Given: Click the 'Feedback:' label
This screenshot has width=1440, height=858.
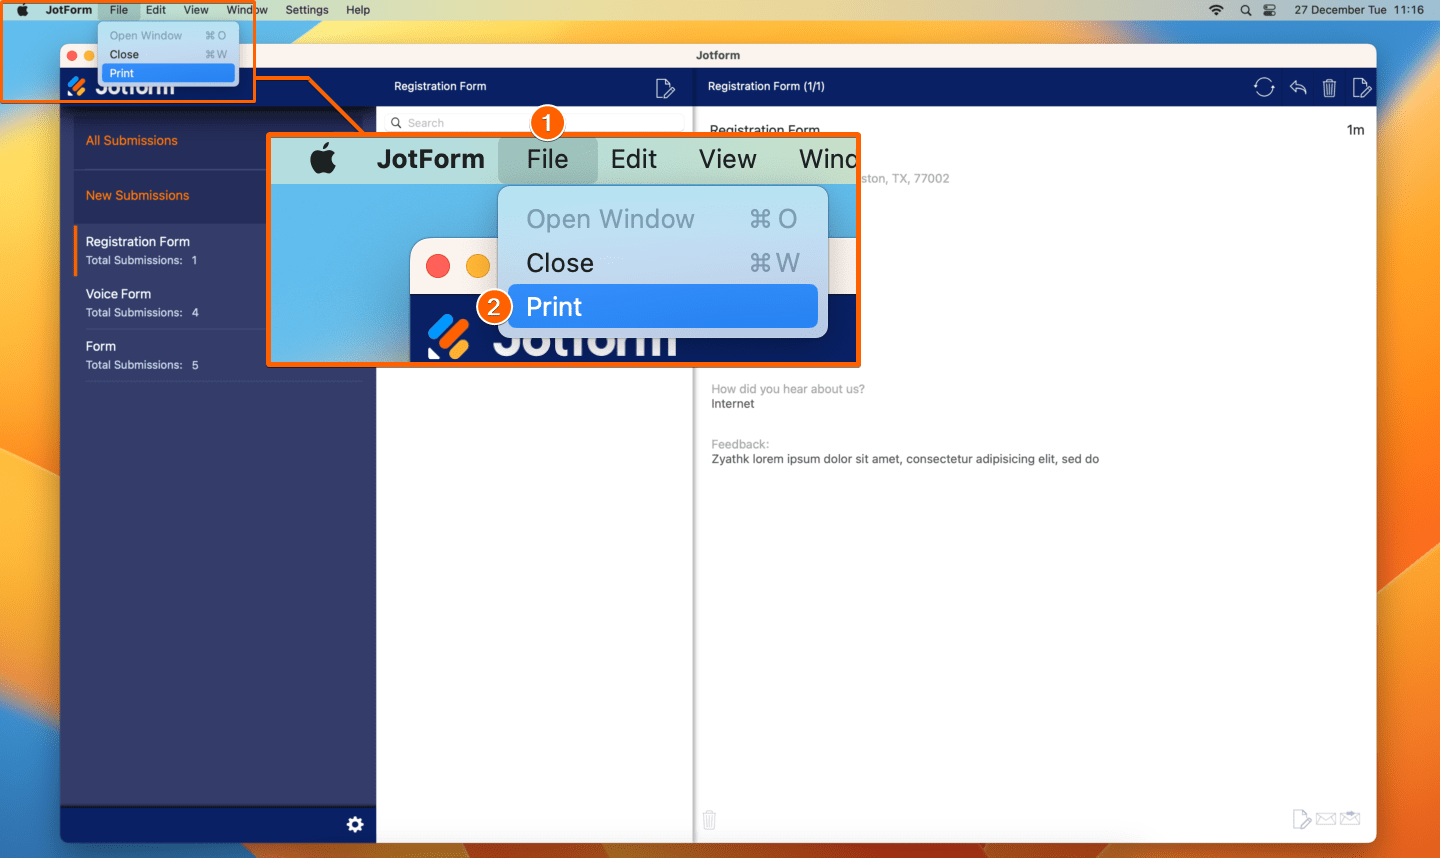Looking at the screenshot, I should click(x=740, y=444).
